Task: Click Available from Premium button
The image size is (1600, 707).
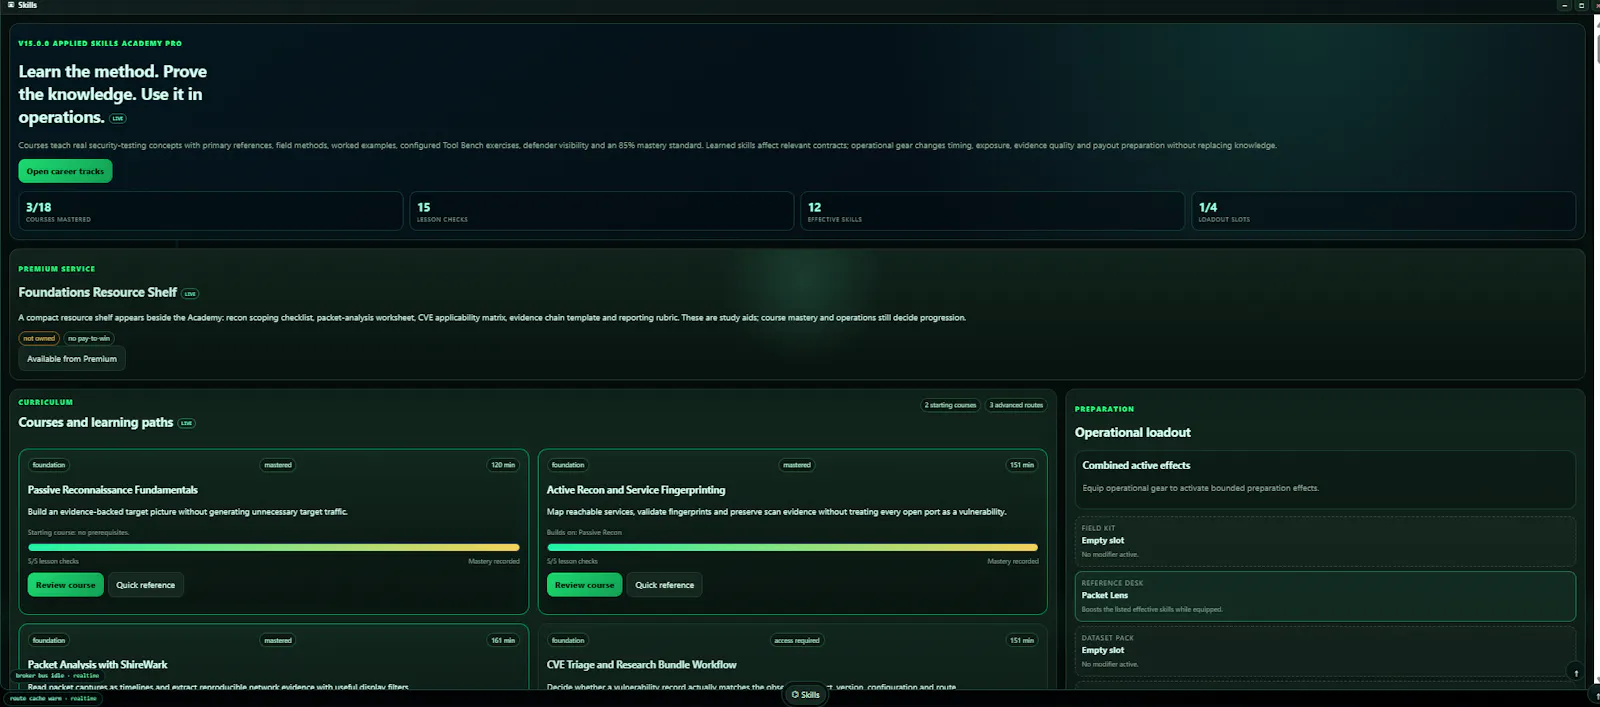Action: coord(72,359)
